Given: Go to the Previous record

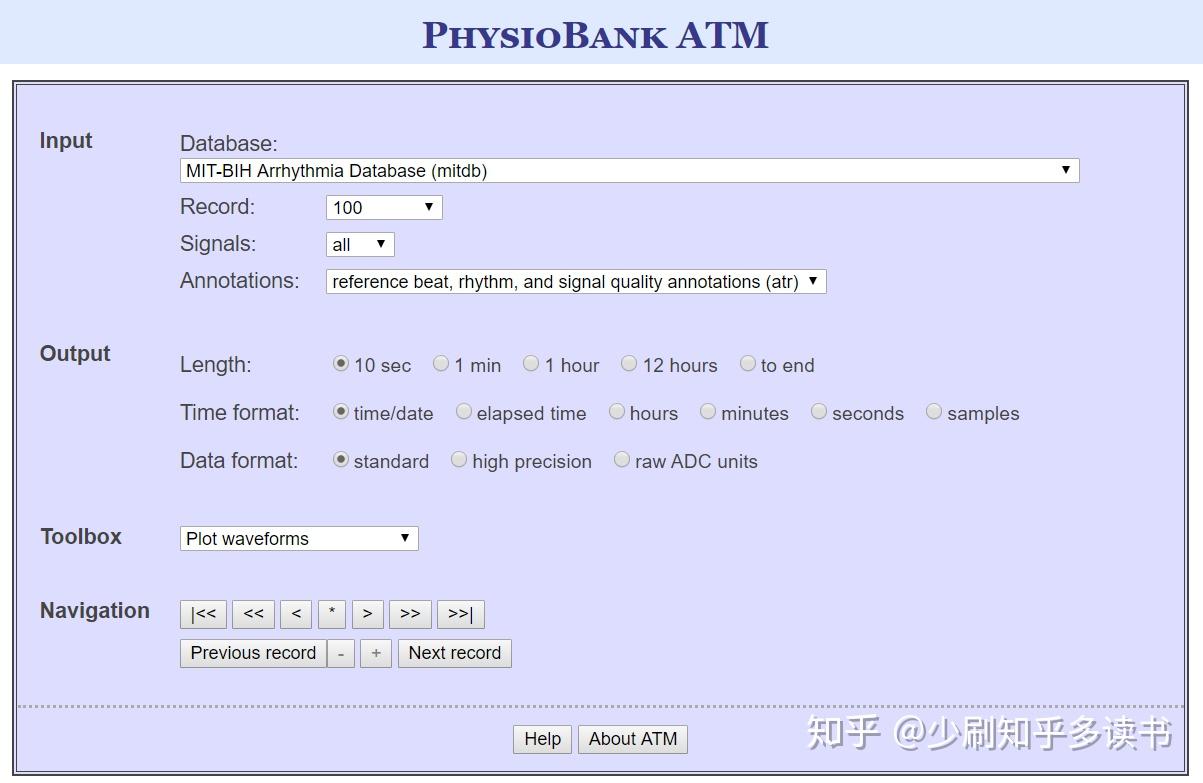Looking at the screenshot, I should point(253,653).
